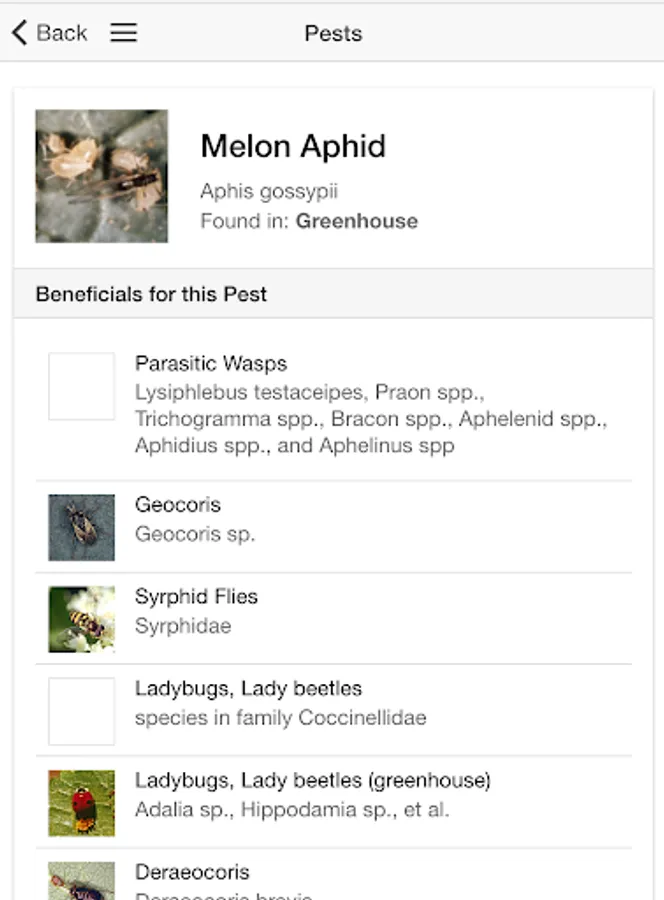Tap the Back chevron arrow icon

19,33
